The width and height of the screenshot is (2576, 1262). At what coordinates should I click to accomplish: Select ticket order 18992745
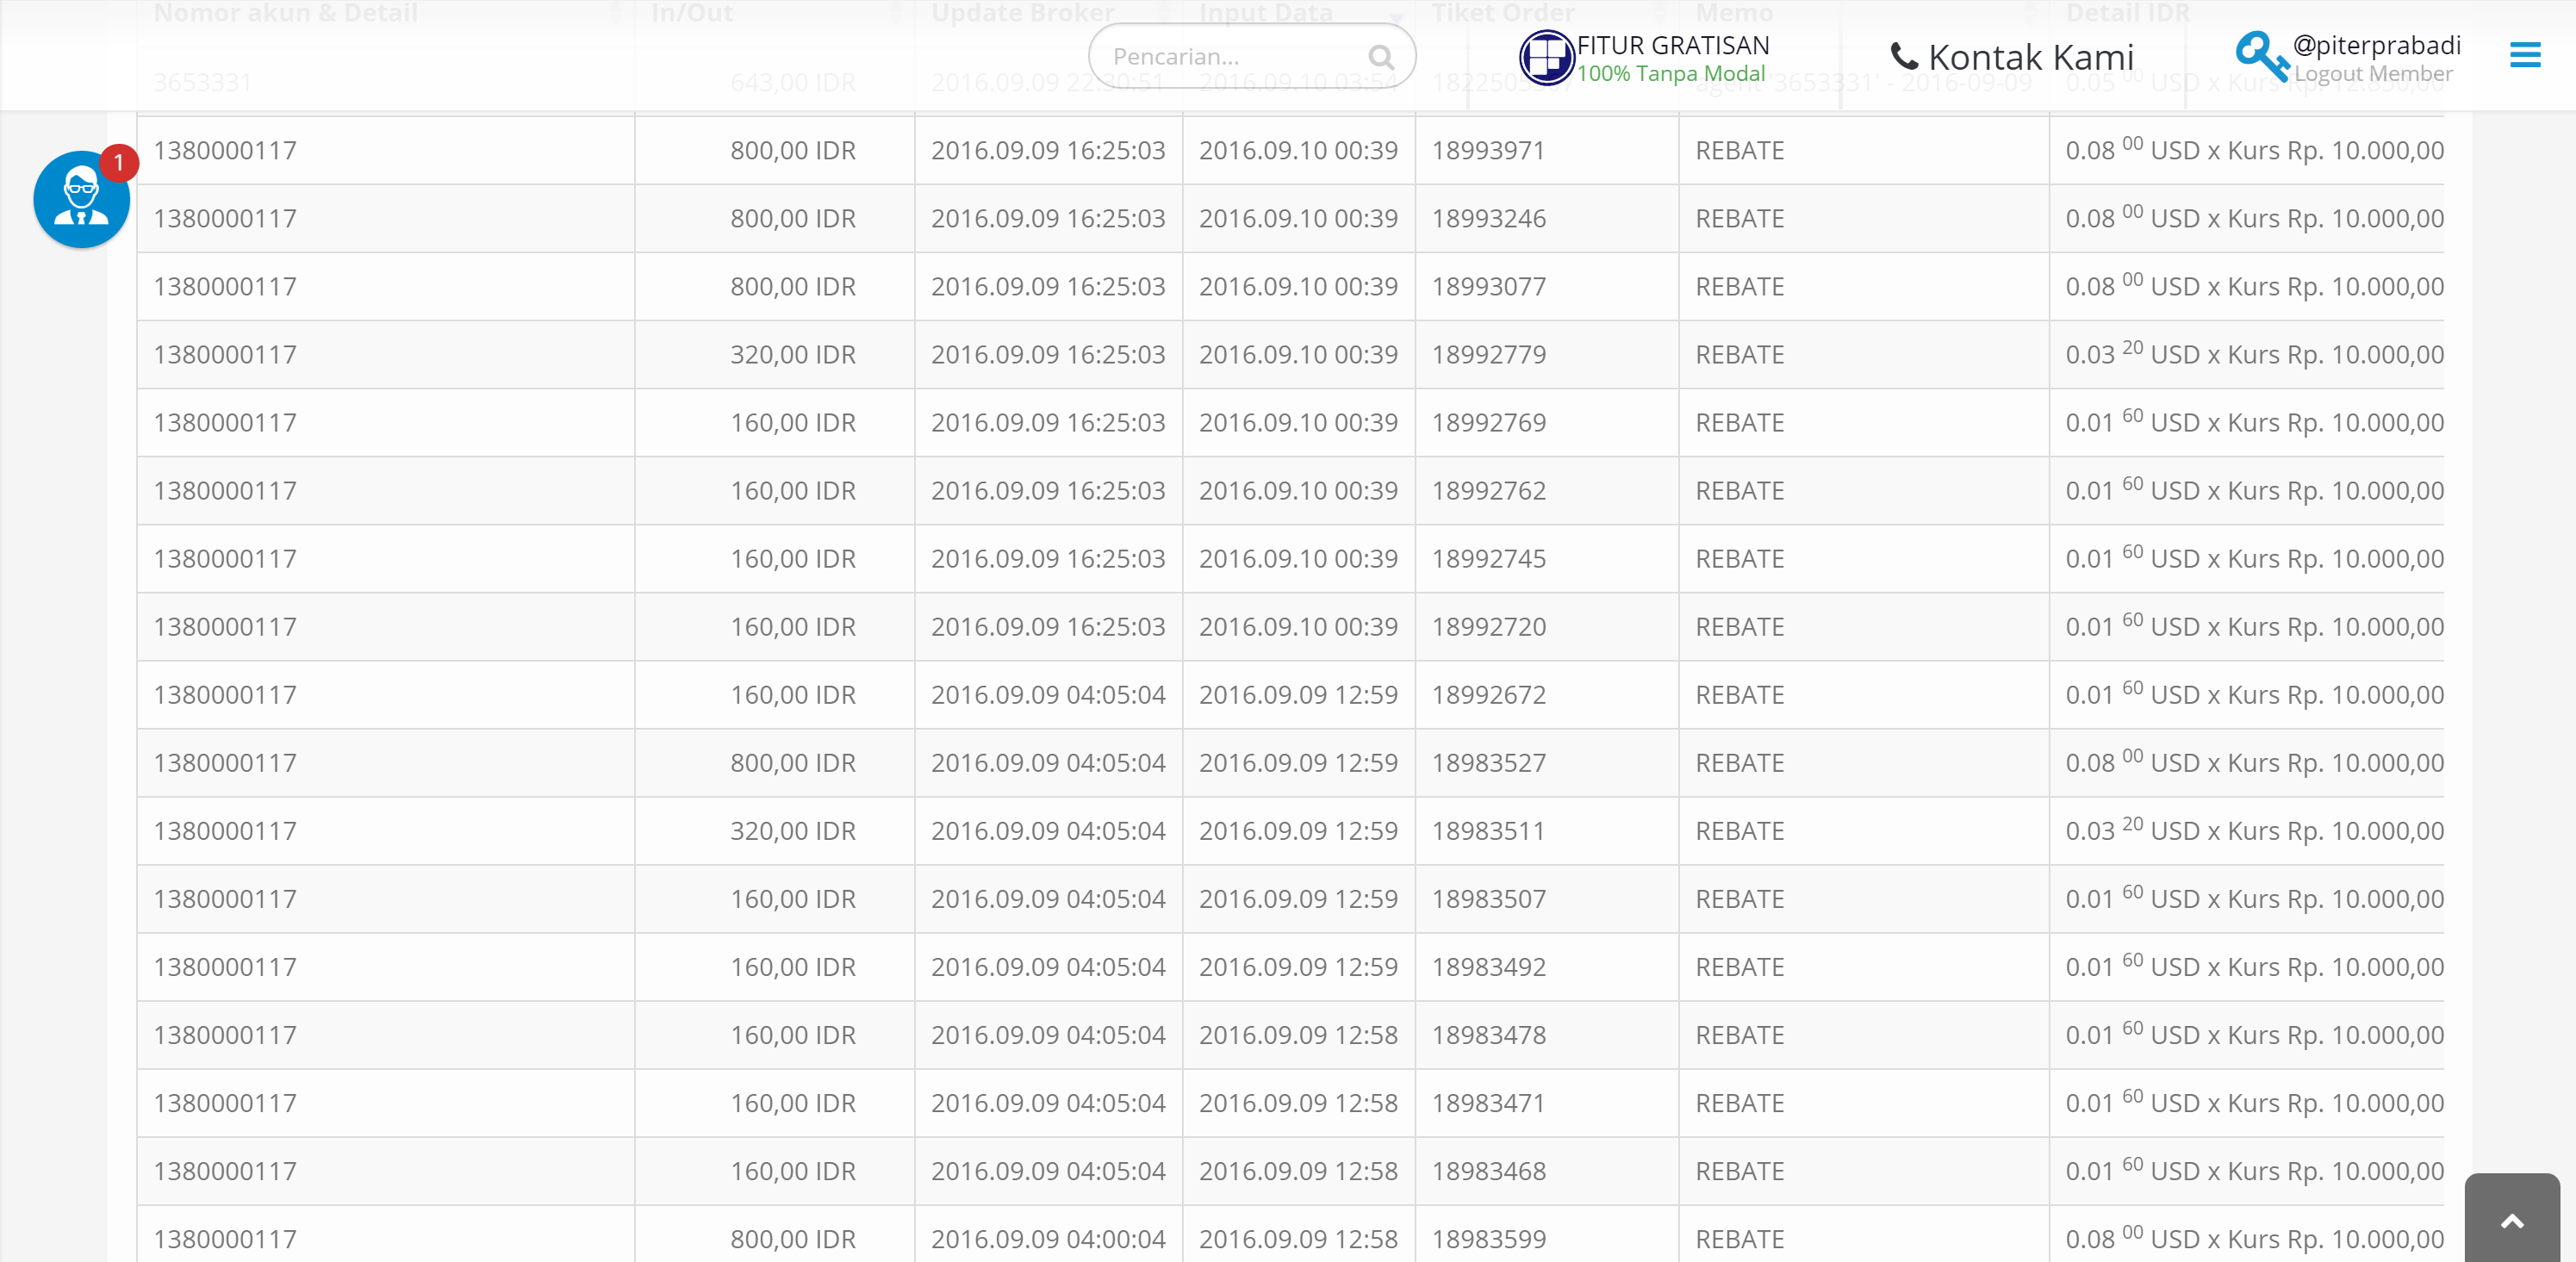1488,558
